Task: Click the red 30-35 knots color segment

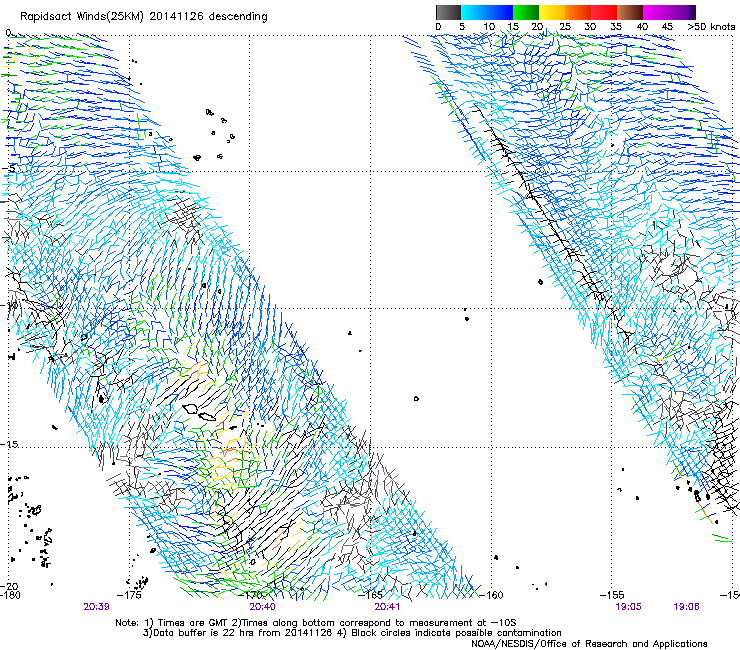Action: click(x=604, y=12)
